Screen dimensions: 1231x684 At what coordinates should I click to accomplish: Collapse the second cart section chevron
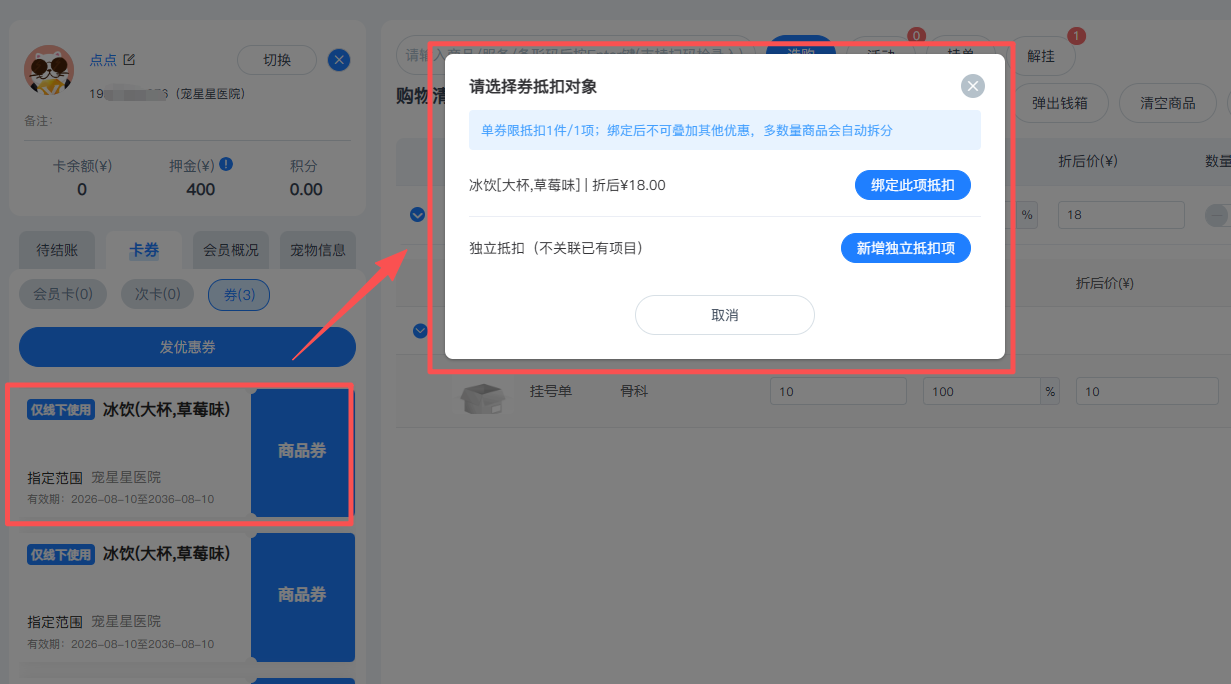pyautogui.click(x=421, y=331)
